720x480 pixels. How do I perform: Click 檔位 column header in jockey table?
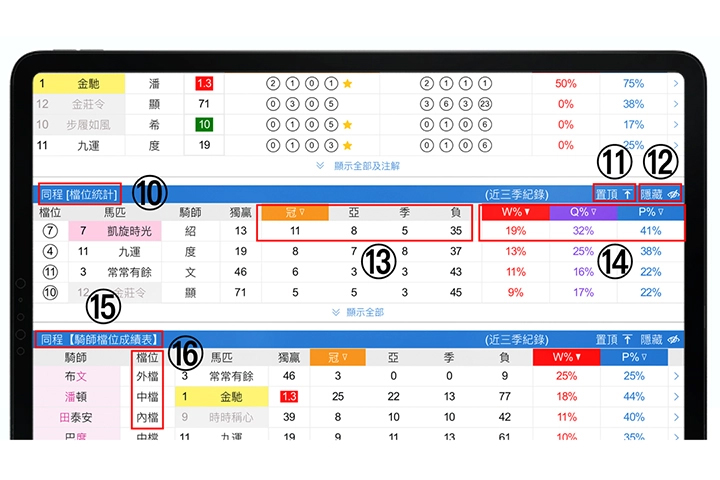point(147,357)
